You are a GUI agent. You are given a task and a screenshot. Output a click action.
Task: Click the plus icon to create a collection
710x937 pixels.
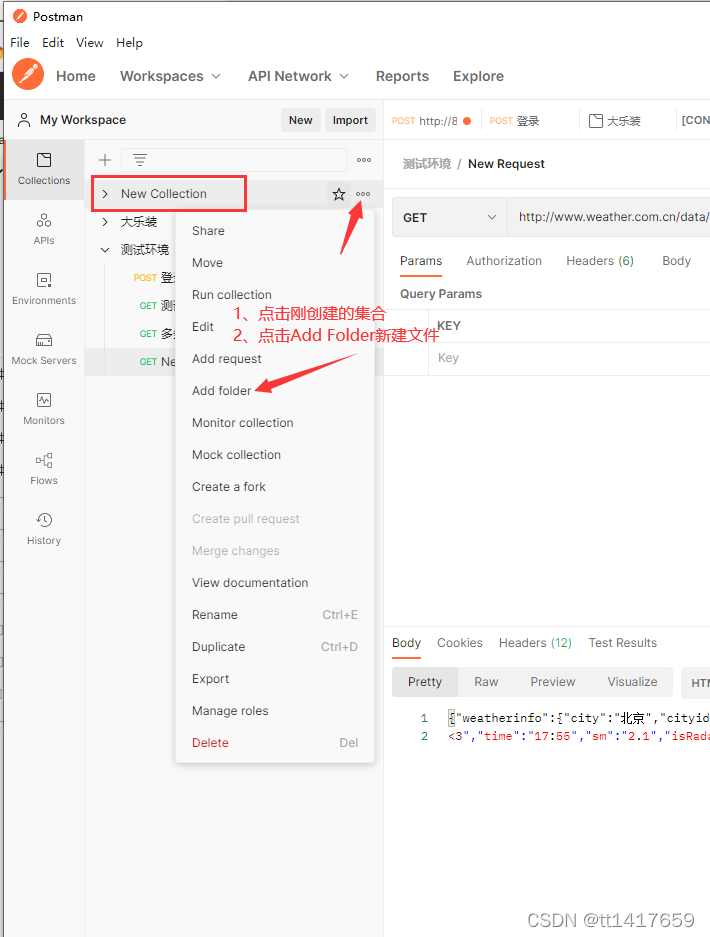pyautogui.click(x=105, y=160)
